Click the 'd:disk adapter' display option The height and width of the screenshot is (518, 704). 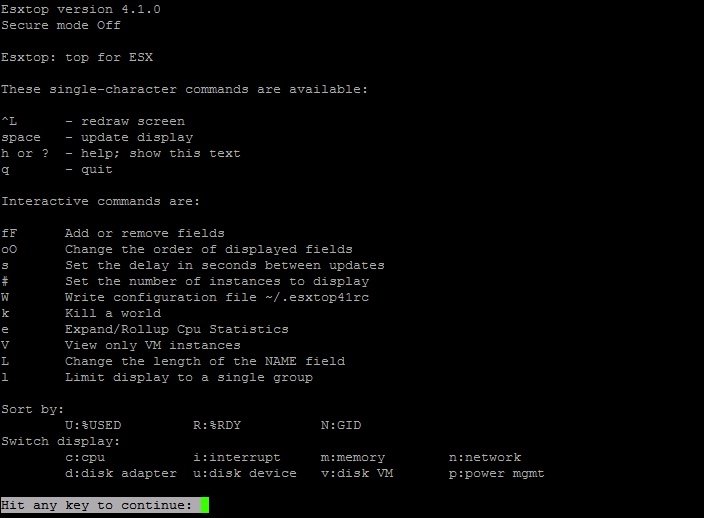[121, 474]
